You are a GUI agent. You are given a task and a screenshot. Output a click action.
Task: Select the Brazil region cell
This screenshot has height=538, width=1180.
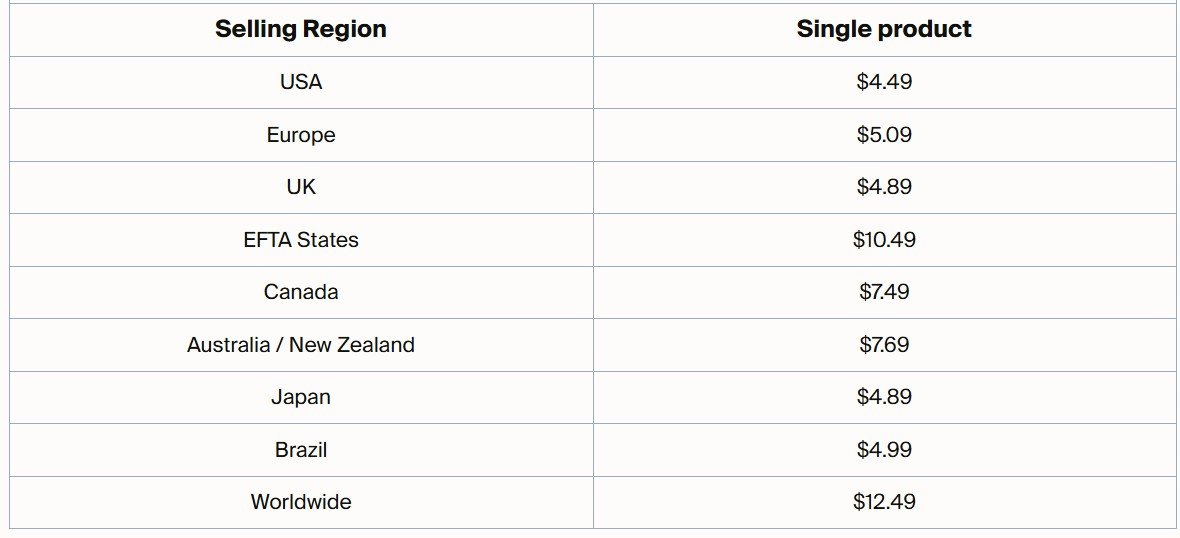(300, 450)
